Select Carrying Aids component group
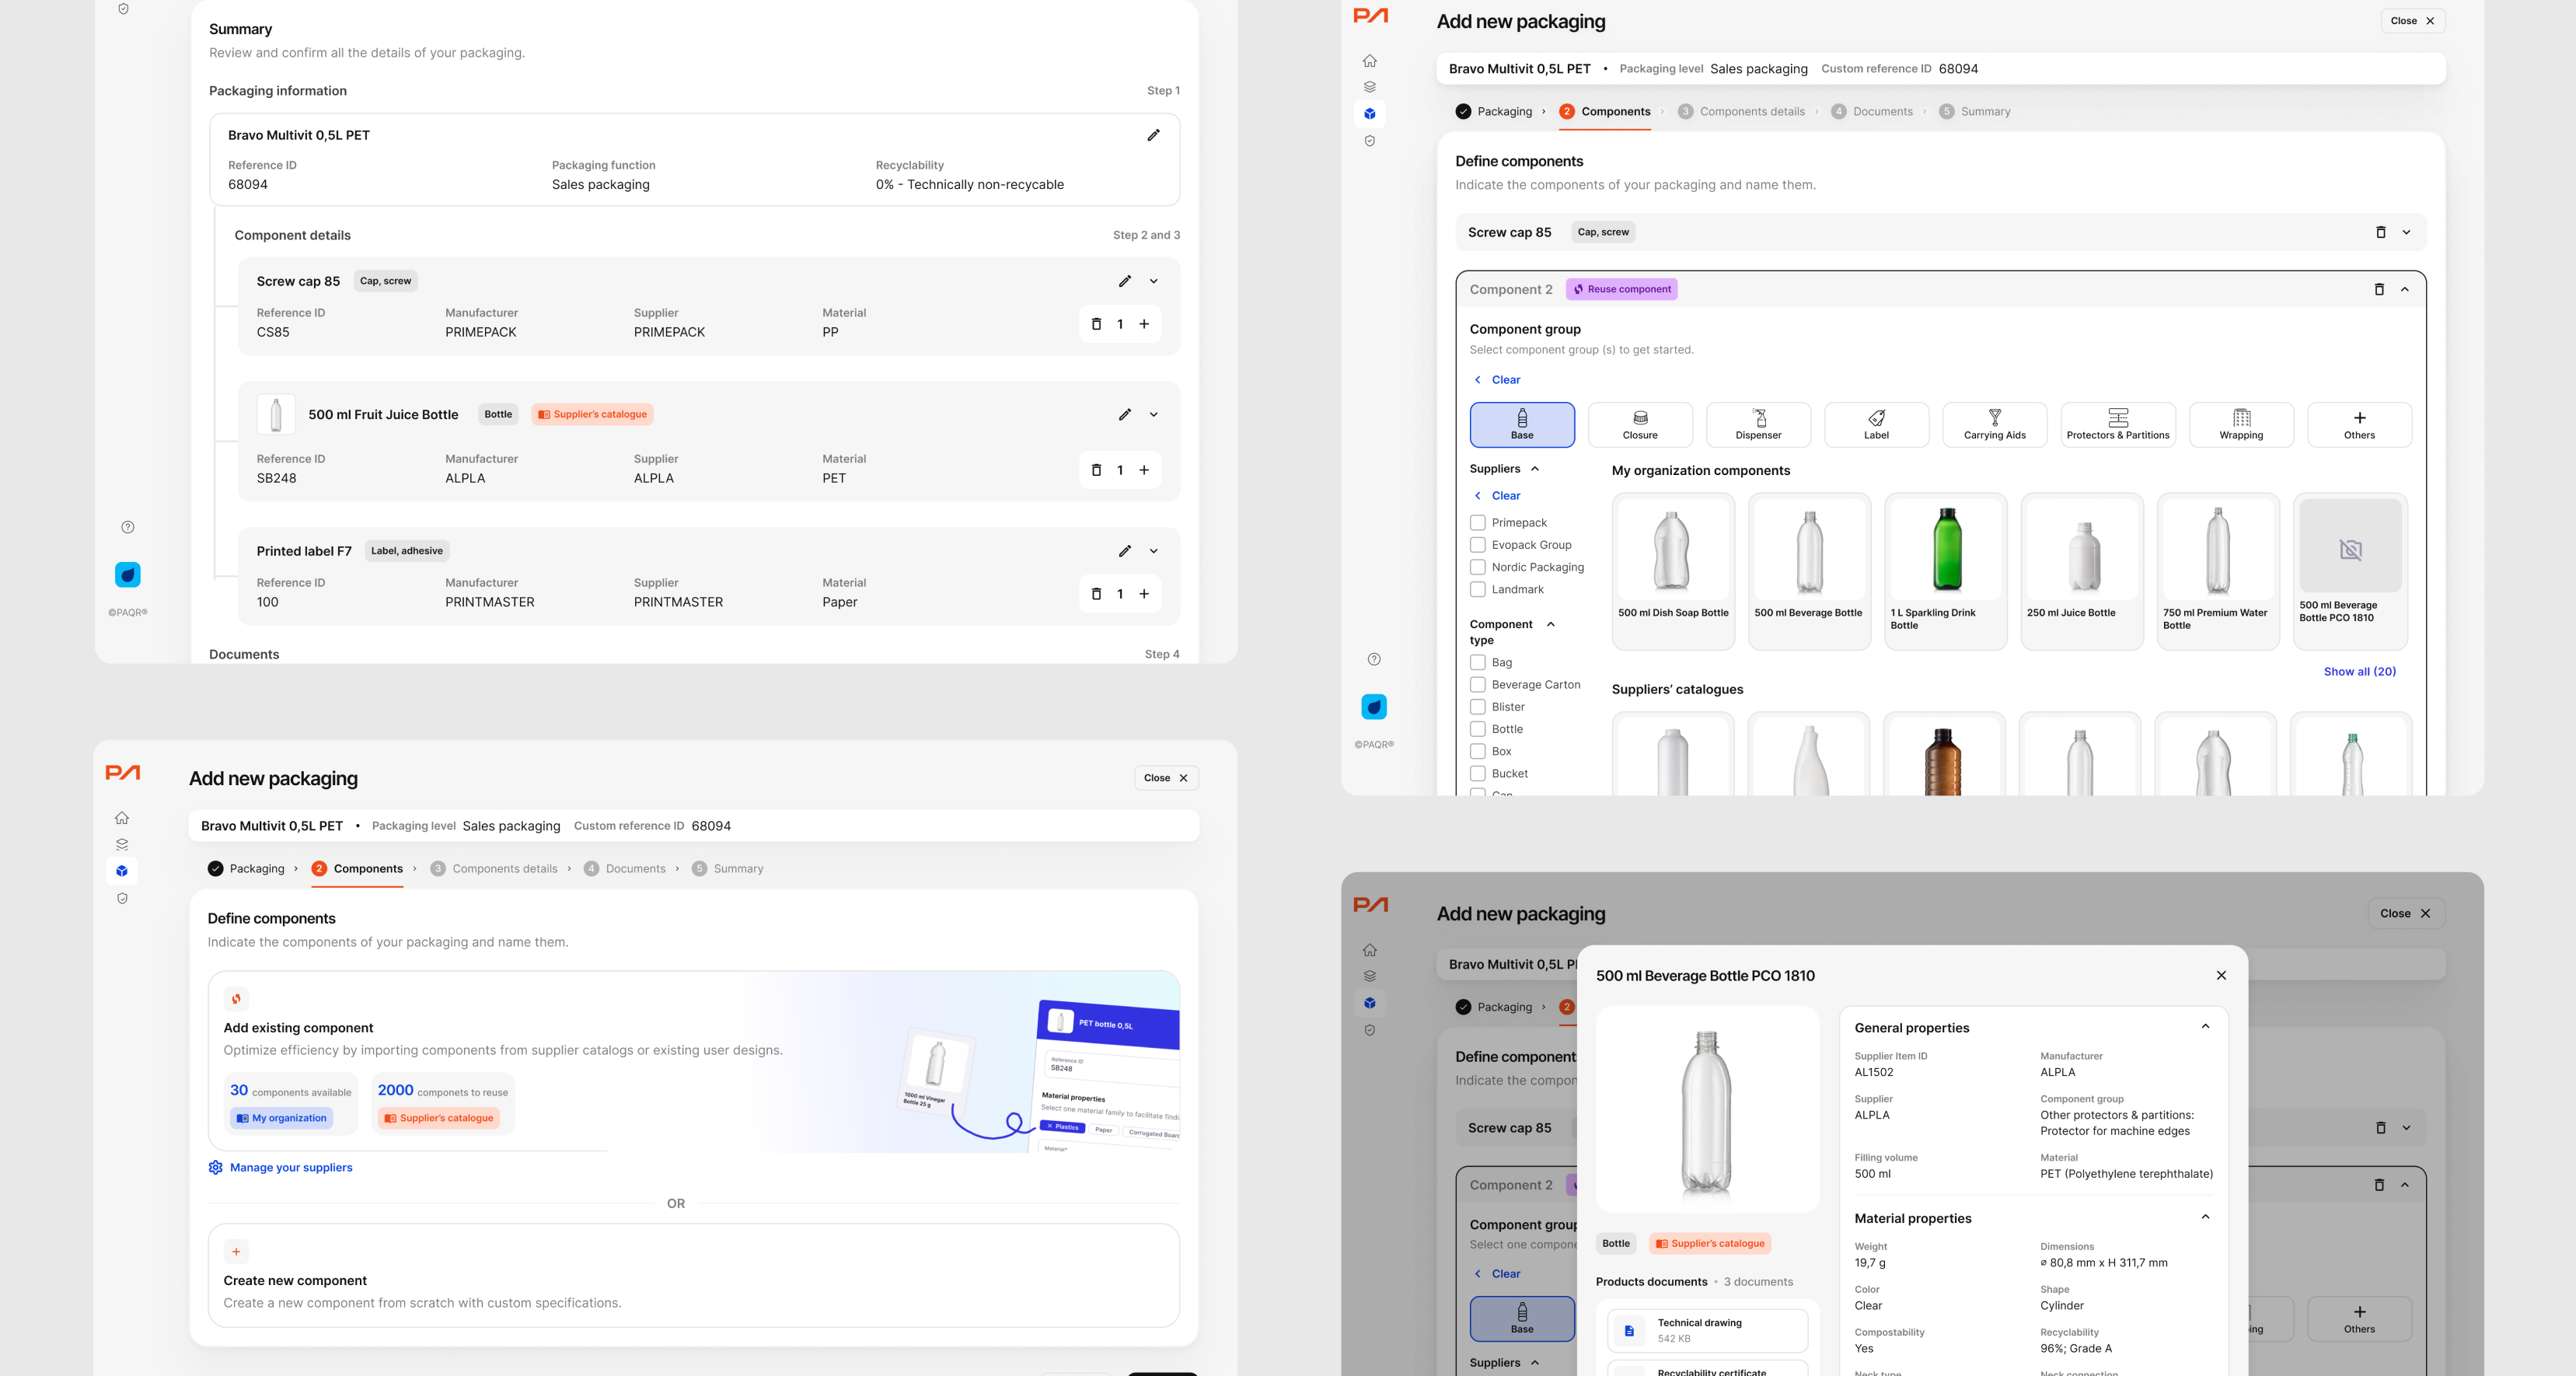 (1994, 425)
